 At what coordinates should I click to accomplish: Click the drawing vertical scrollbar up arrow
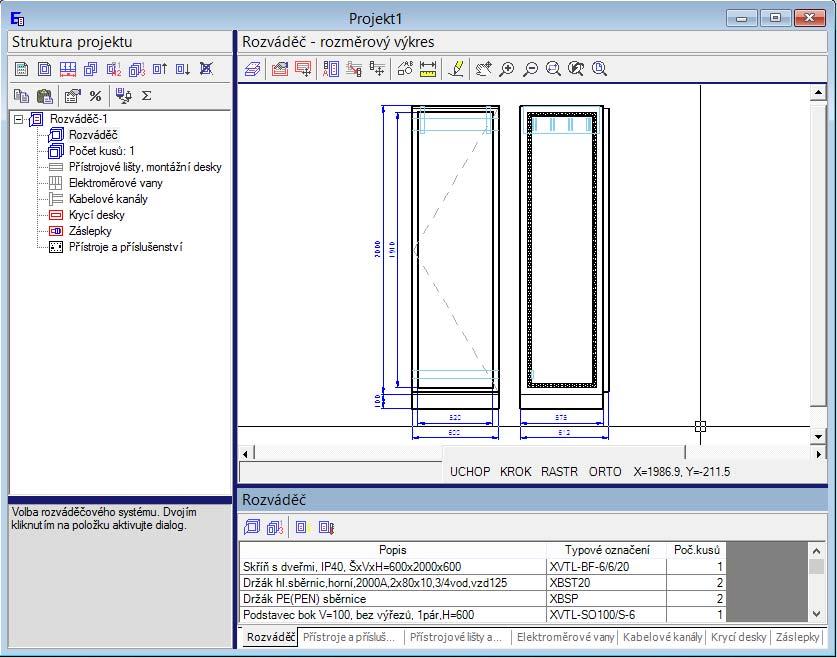coord(818,93)
